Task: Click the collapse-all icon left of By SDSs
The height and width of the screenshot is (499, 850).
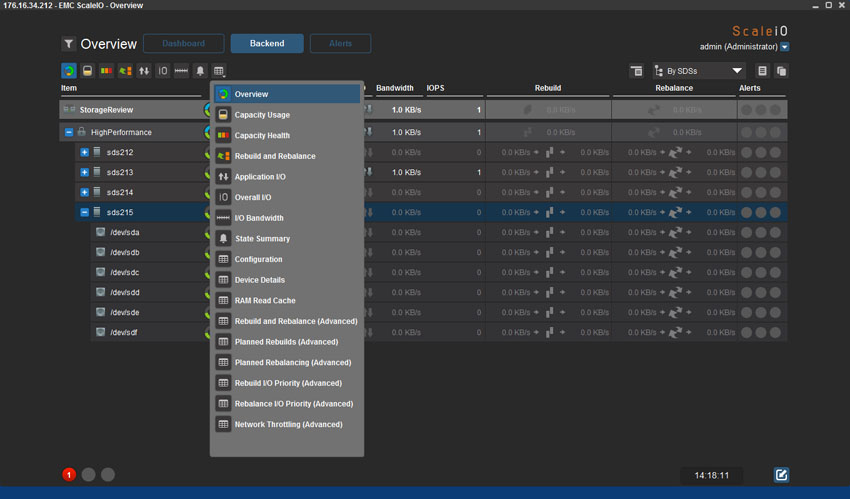Action: [636, 71]
